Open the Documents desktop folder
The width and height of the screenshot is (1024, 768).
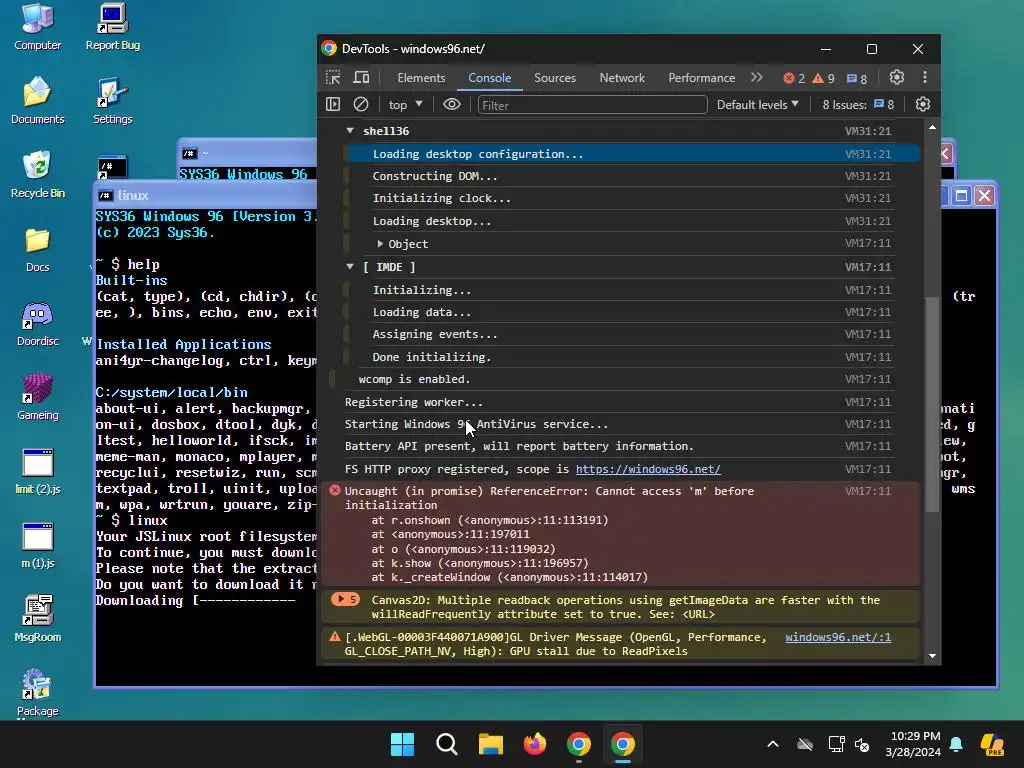point(37,101)
